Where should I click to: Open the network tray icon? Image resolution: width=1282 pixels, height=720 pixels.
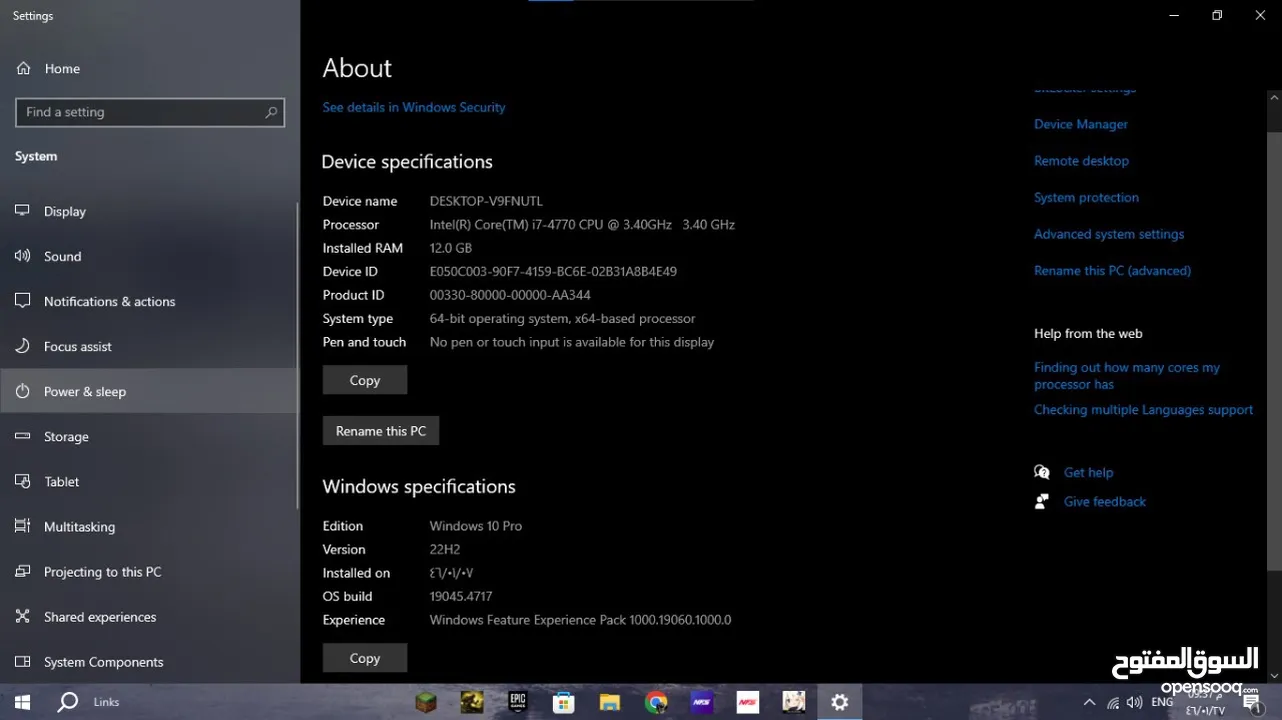(x=1113, y=703)
